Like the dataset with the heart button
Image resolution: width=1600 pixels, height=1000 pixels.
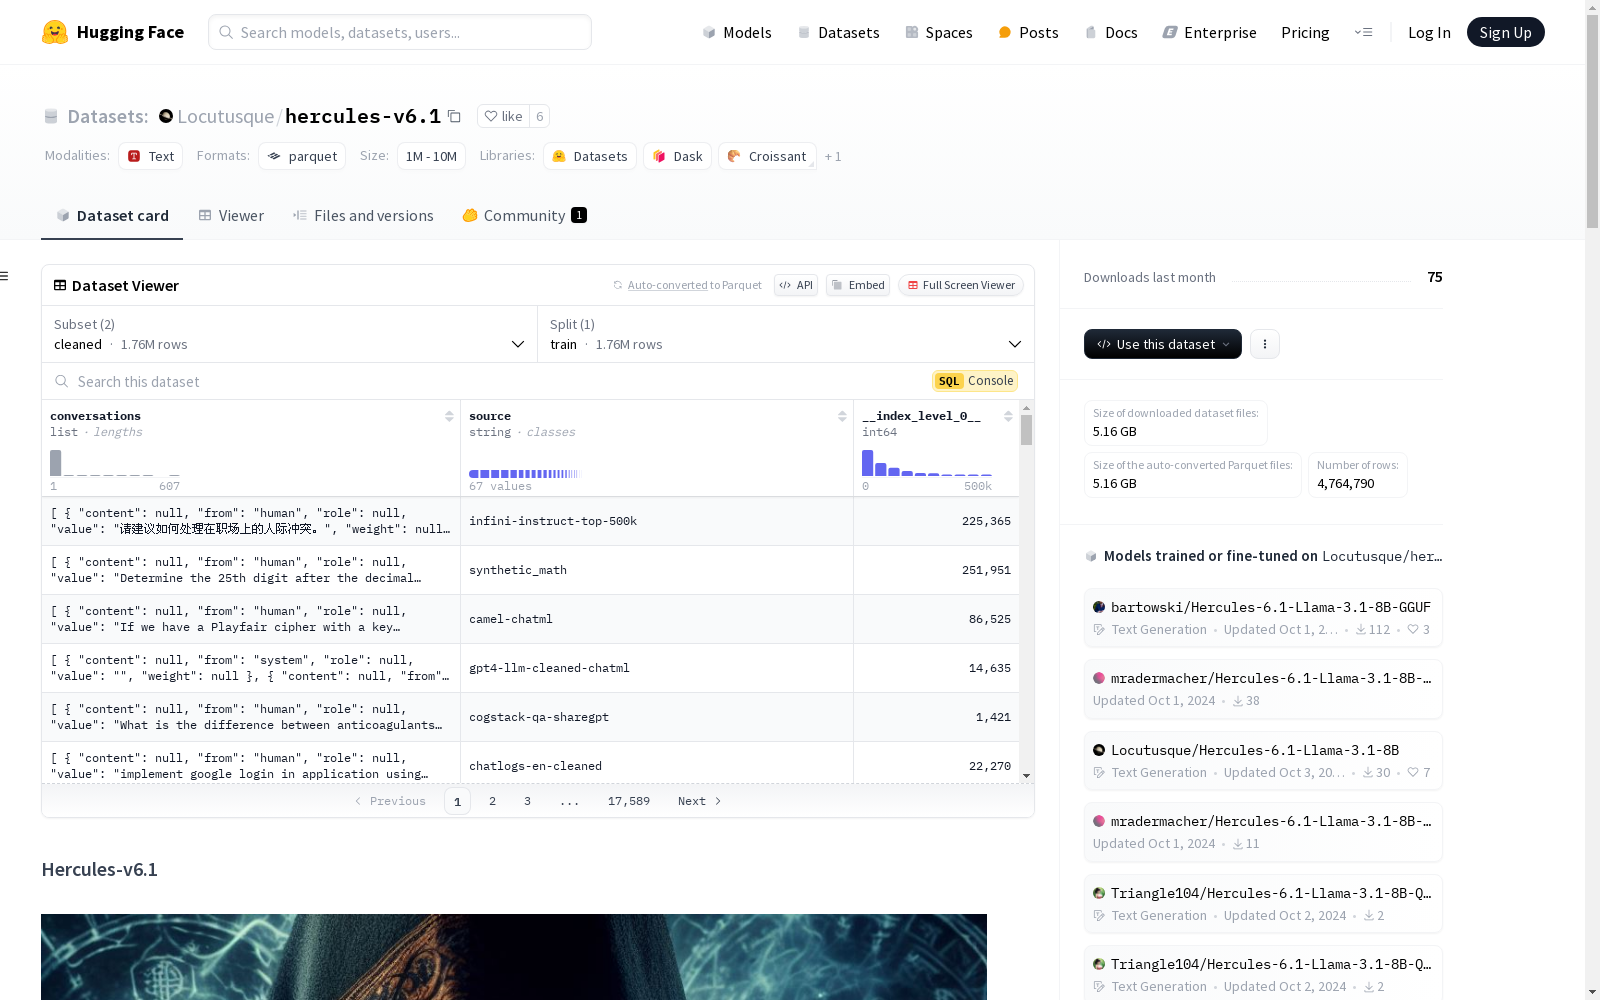point(503,116)
